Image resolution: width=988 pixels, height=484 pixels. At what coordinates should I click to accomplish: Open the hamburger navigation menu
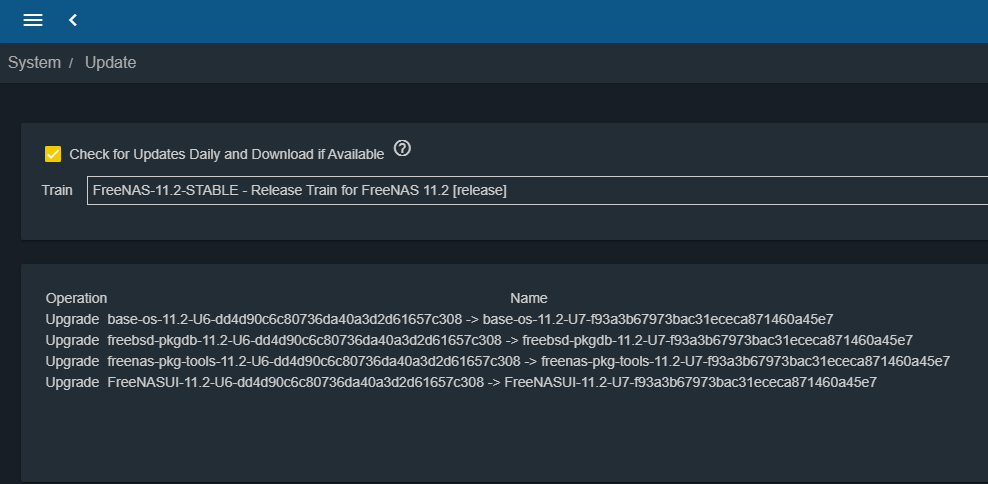pos(33,20)
